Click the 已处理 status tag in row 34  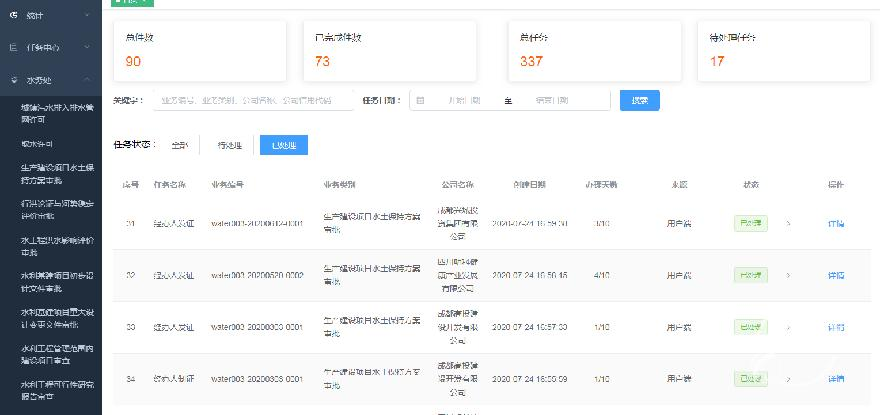click(x=749, y=379)
